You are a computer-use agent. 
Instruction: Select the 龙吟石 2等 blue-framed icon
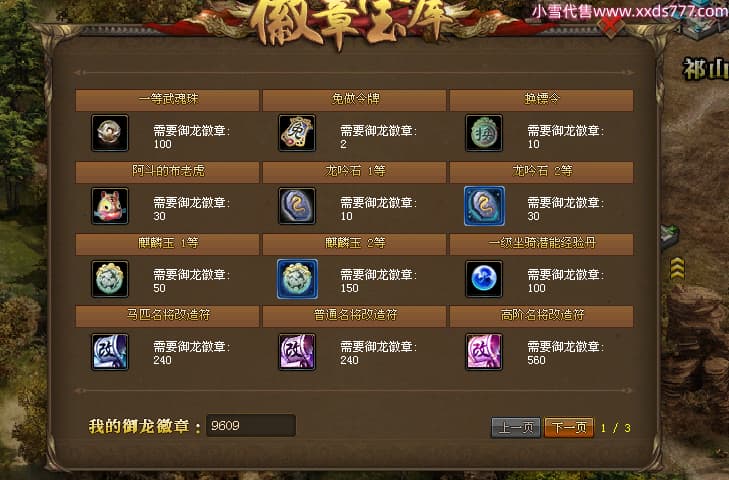pyautogui.click(x=484, y=206)
